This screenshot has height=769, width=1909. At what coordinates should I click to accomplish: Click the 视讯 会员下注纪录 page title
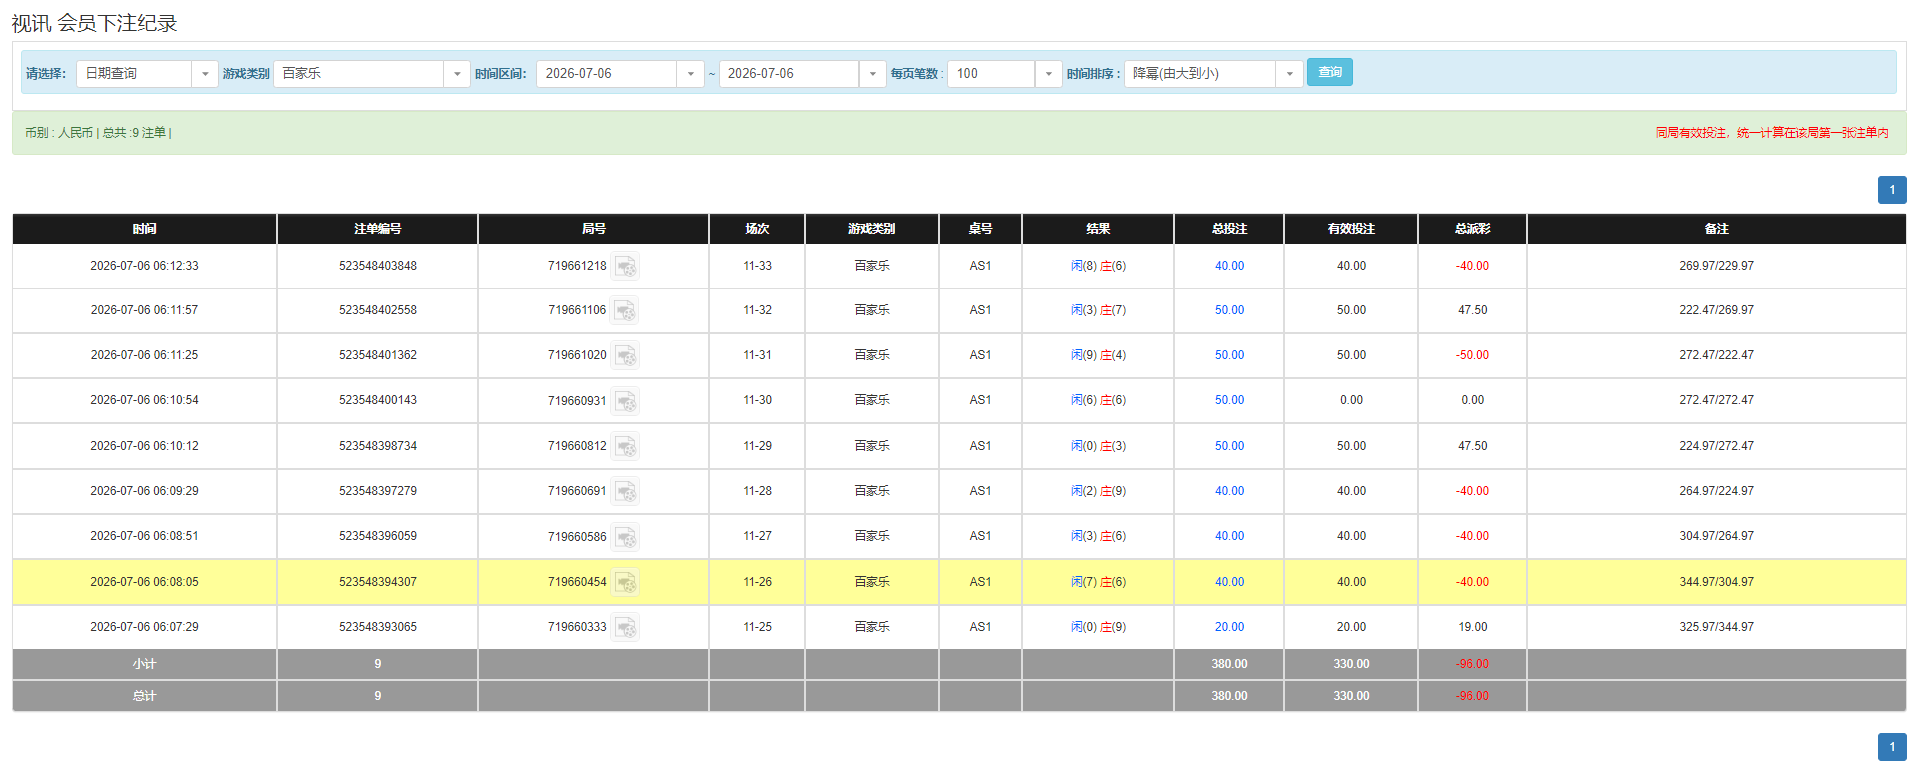(94, 23)
